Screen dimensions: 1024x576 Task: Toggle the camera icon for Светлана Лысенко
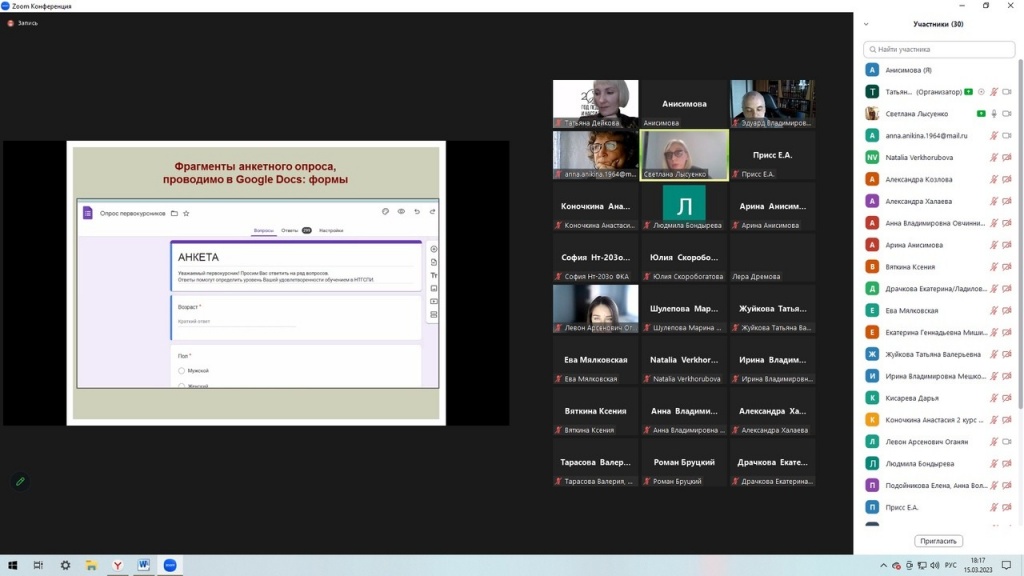1007,114
